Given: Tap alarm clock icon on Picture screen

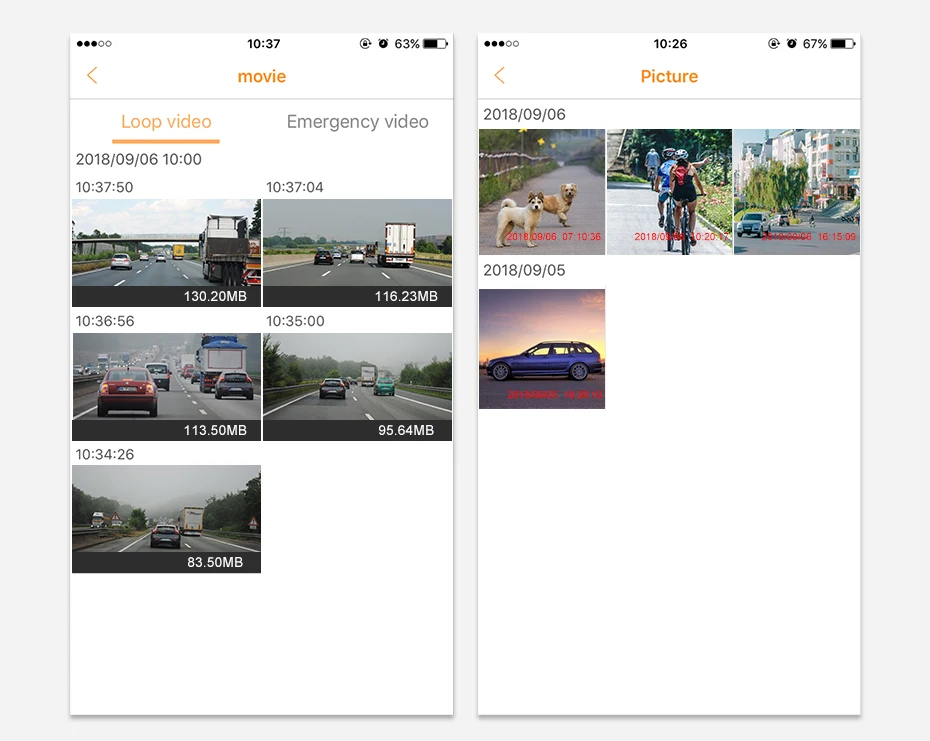Looking at the screenshot, I should click(x=792, y=43).
